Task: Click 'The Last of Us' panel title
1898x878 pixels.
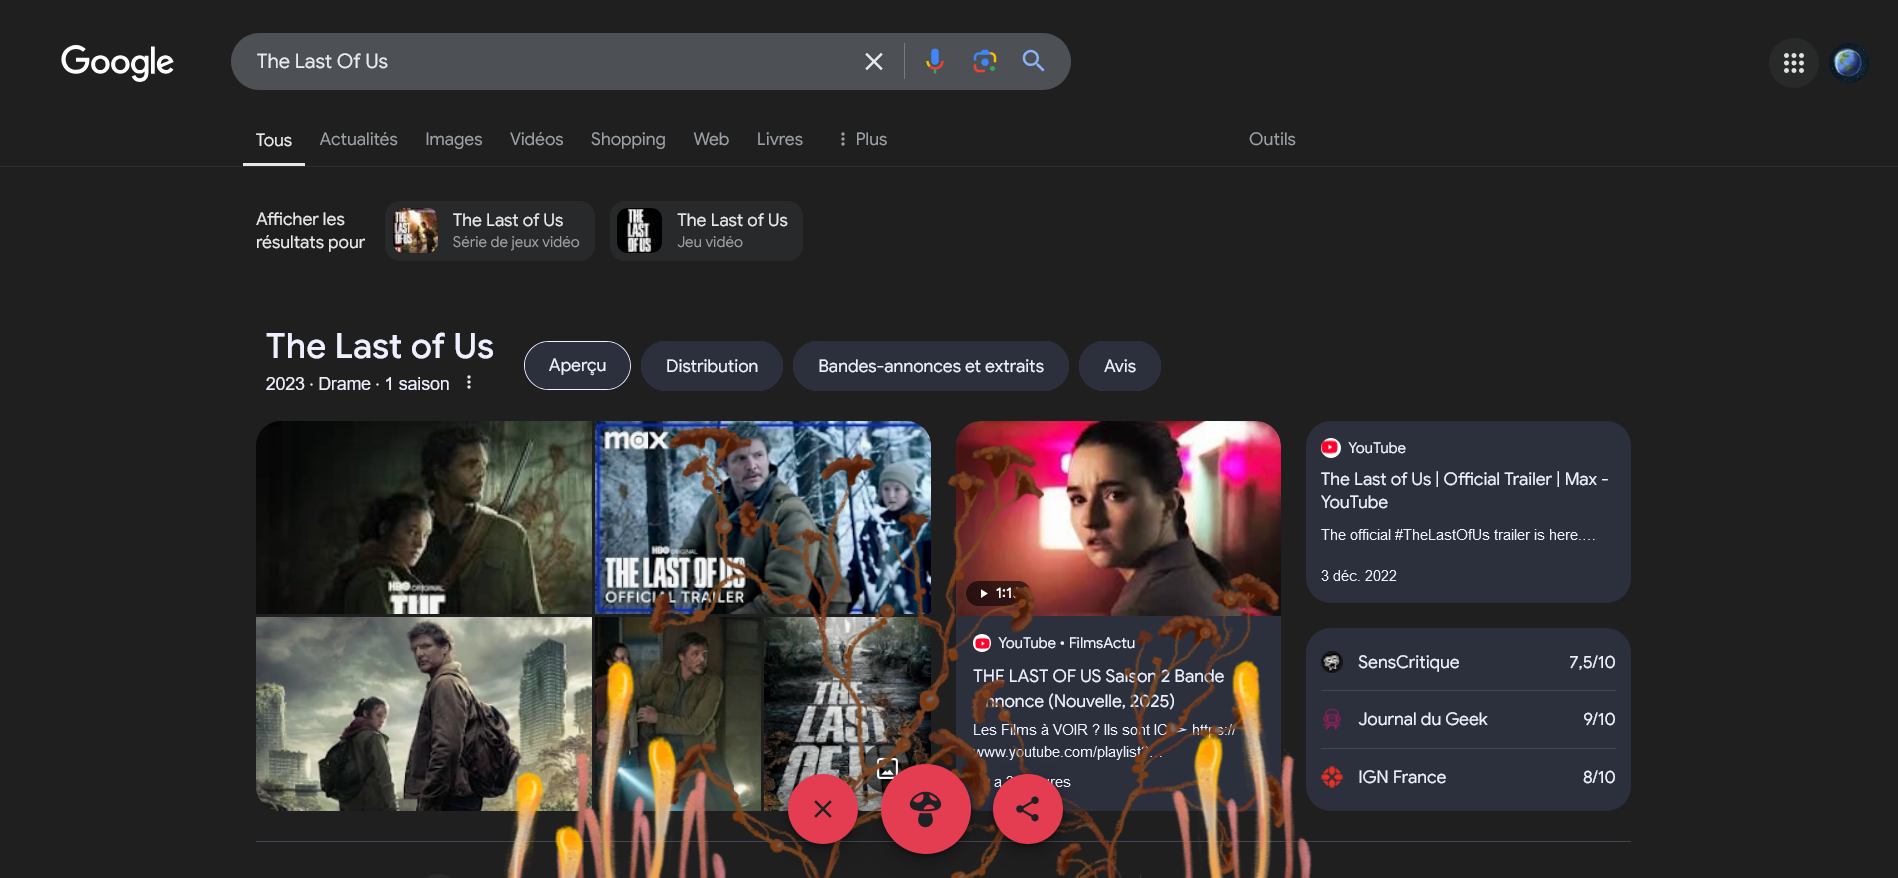Action: 380,346
